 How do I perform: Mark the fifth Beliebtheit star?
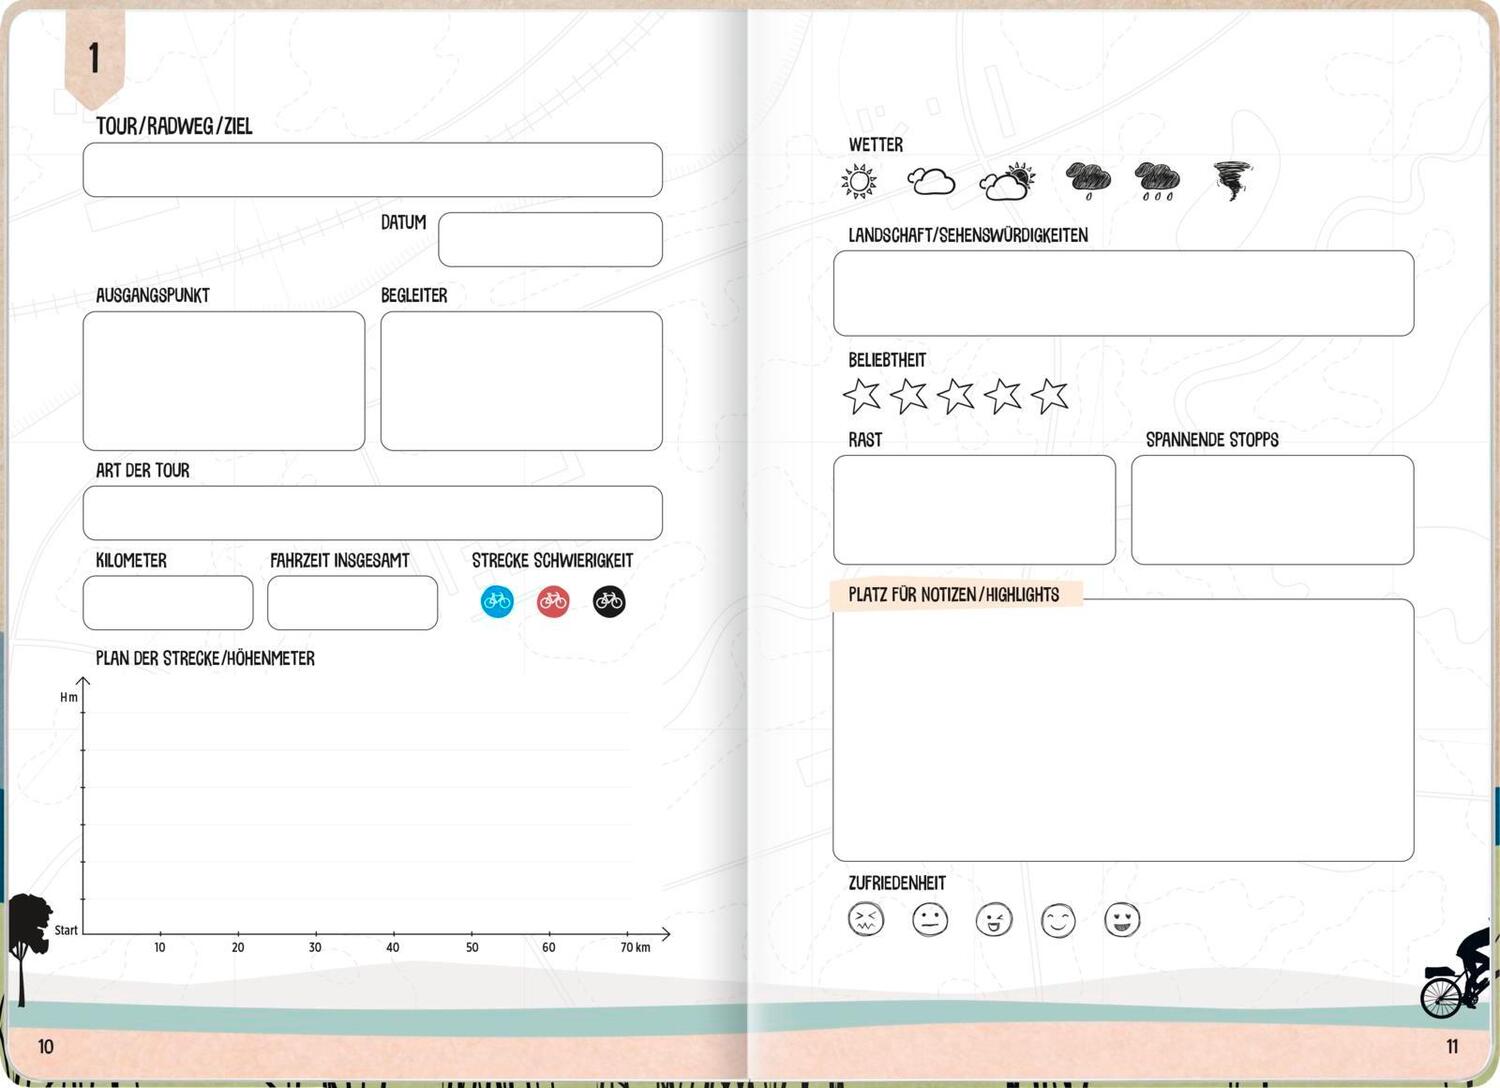pos(1050,396)
